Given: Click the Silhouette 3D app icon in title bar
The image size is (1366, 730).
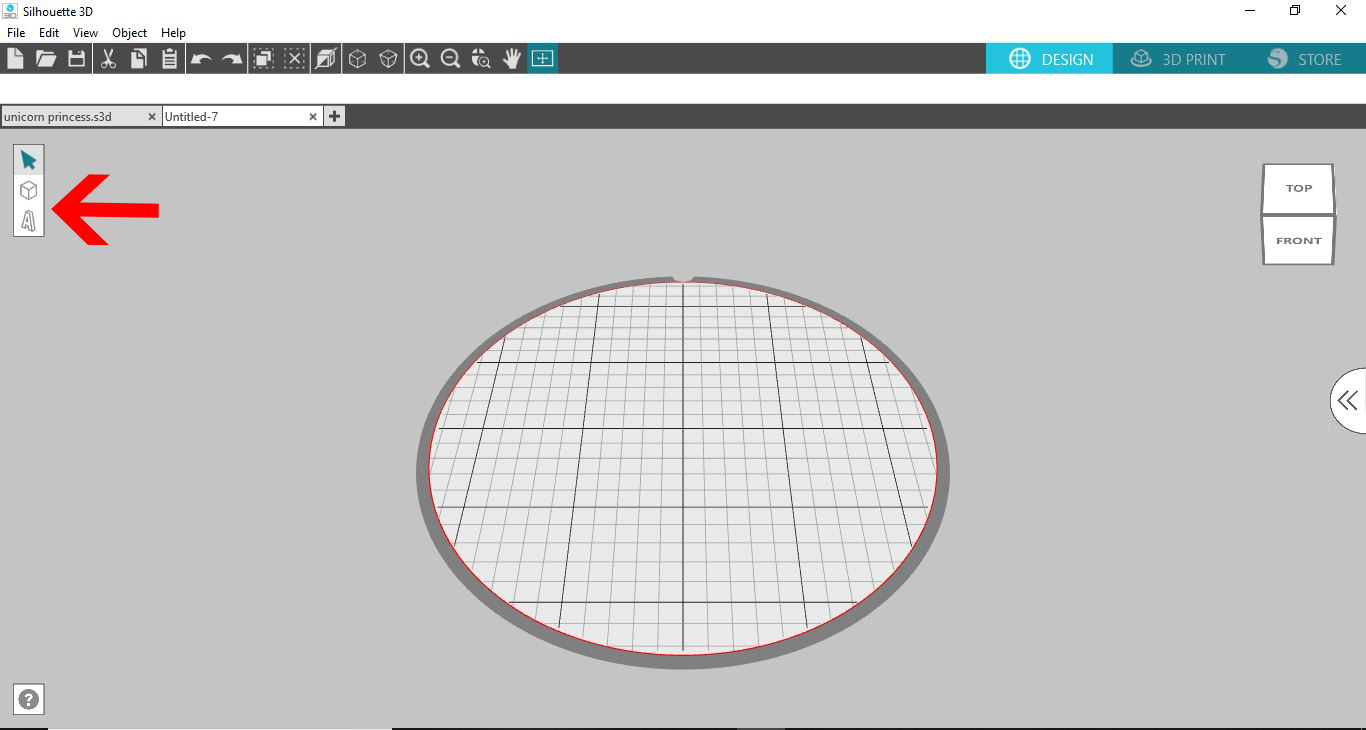Looking at the screenshot, I should tap(10, 11).
